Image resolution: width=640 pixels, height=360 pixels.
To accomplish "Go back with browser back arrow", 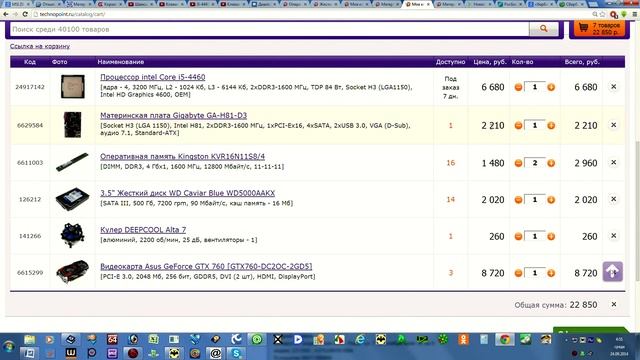I will point(6,14).
